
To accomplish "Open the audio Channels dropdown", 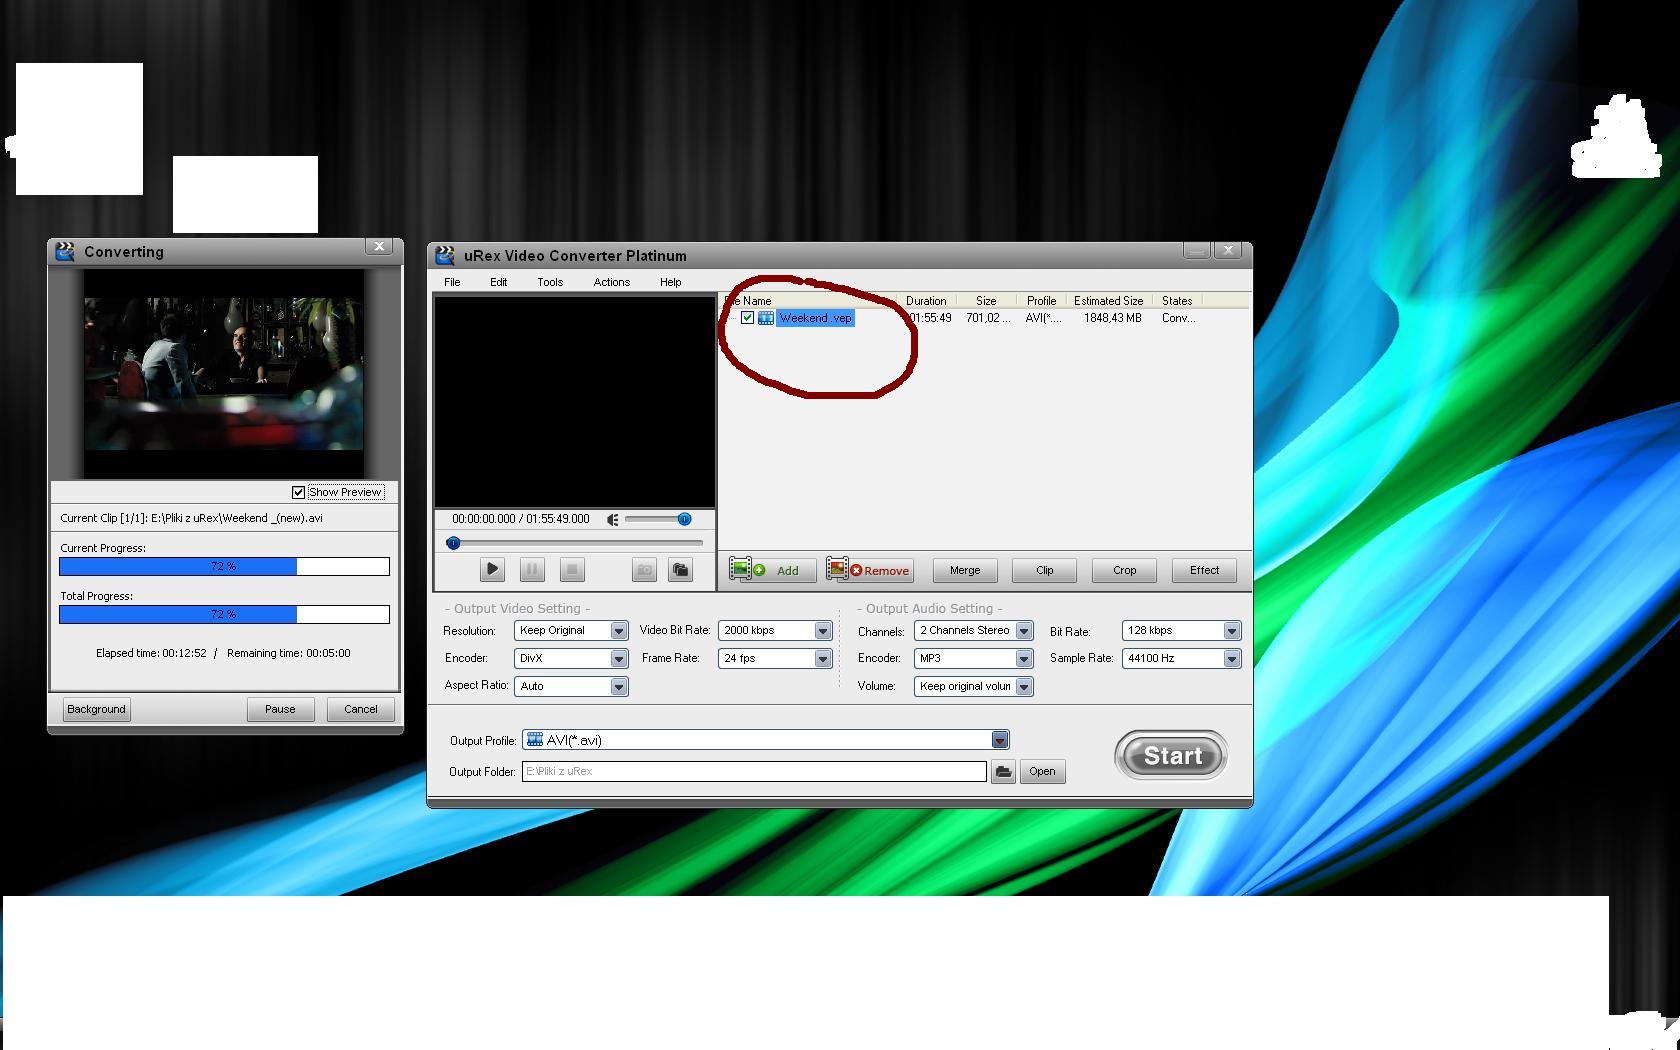I will [1023, 630].
